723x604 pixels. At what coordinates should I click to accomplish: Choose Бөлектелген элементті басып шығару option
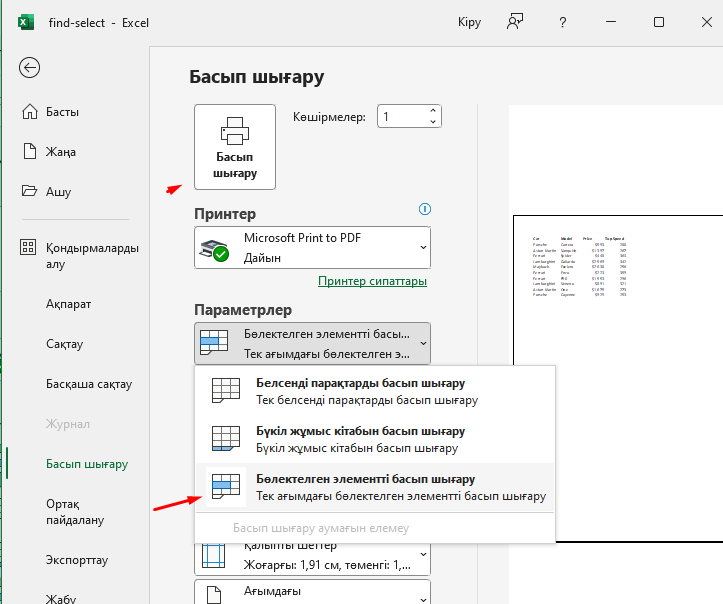pos(375,487)
